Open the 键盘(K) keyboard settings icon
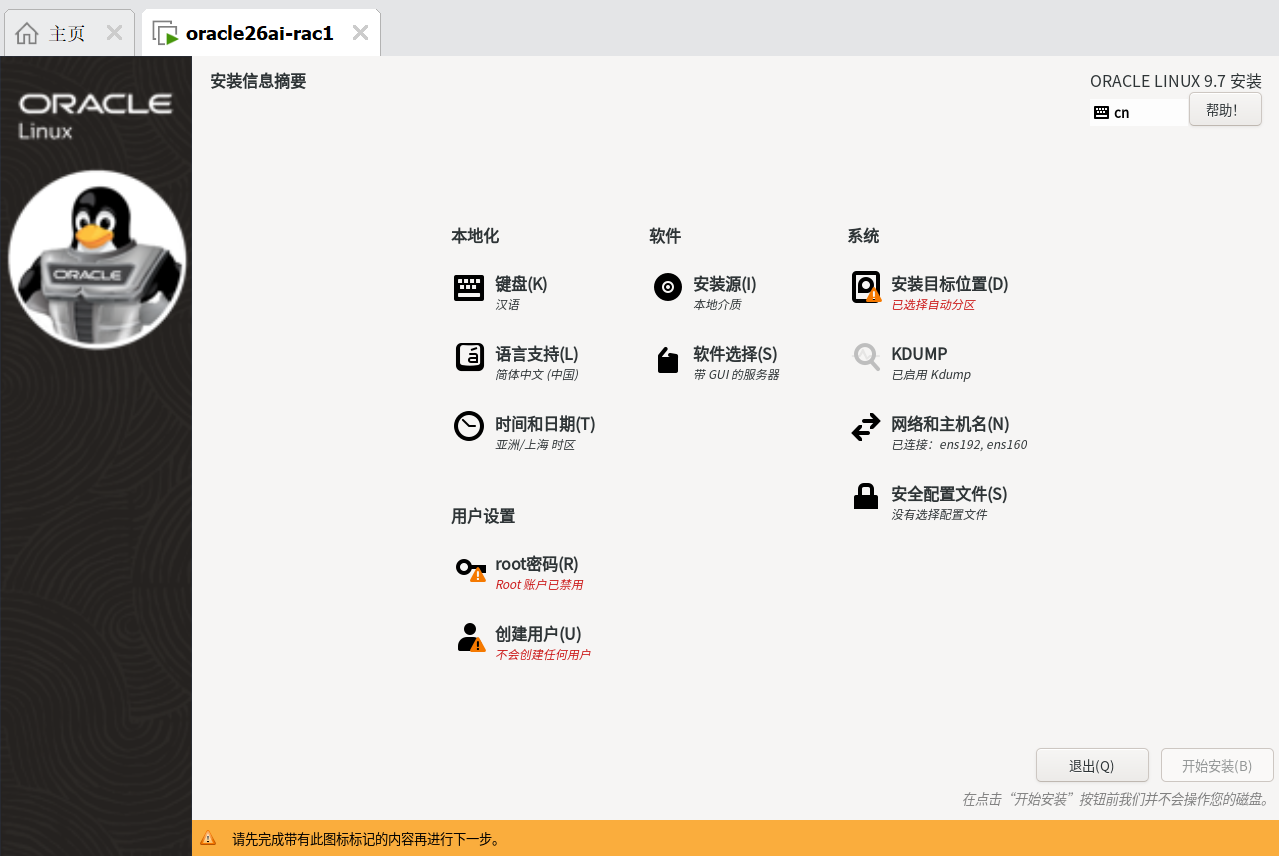The width and height of the screenshot is (1279, 856). pos(469,287)
